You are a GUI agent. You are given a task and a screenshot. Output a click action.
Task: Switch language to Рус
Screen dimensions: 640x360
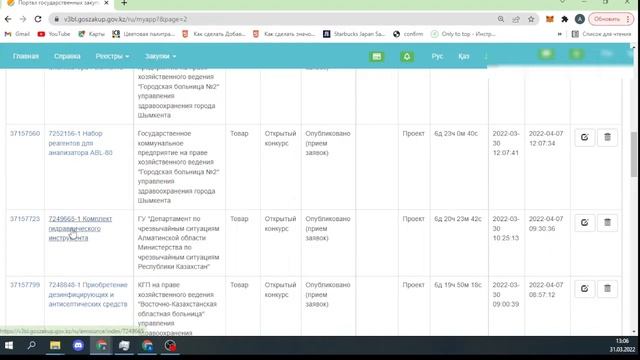(x=437, y=56)
